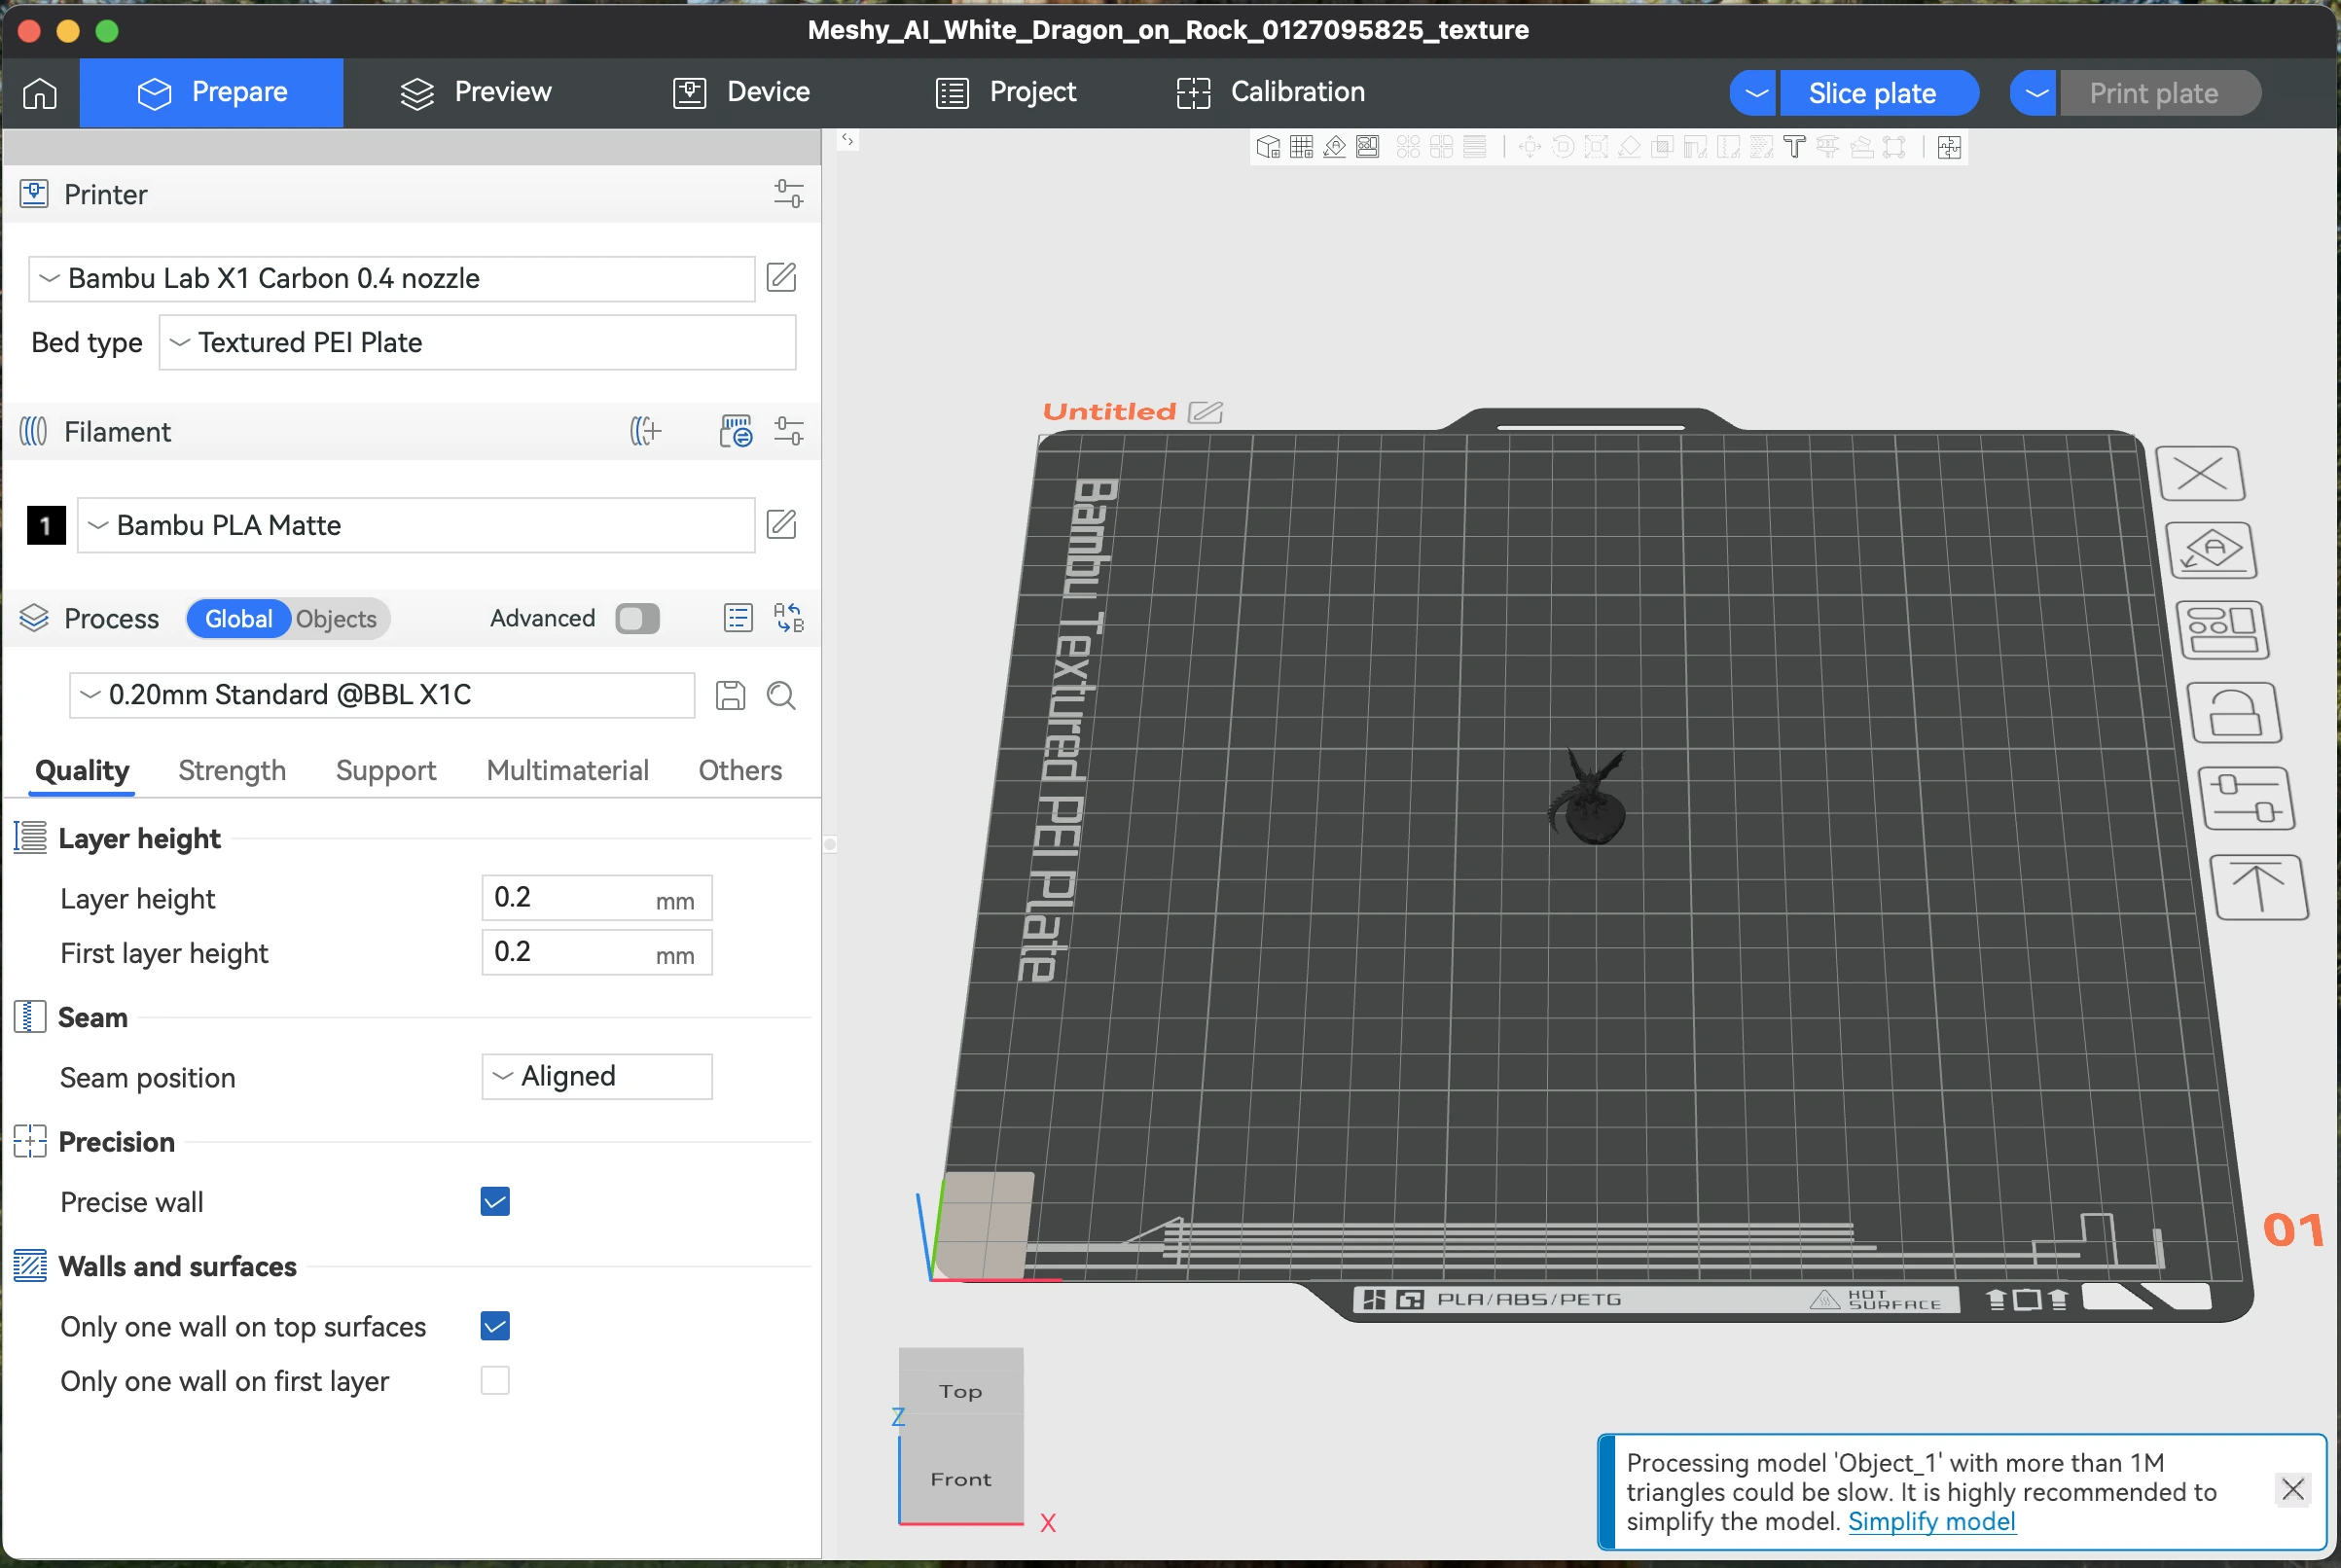Click the Text shape tool icon

[1794, 148]
